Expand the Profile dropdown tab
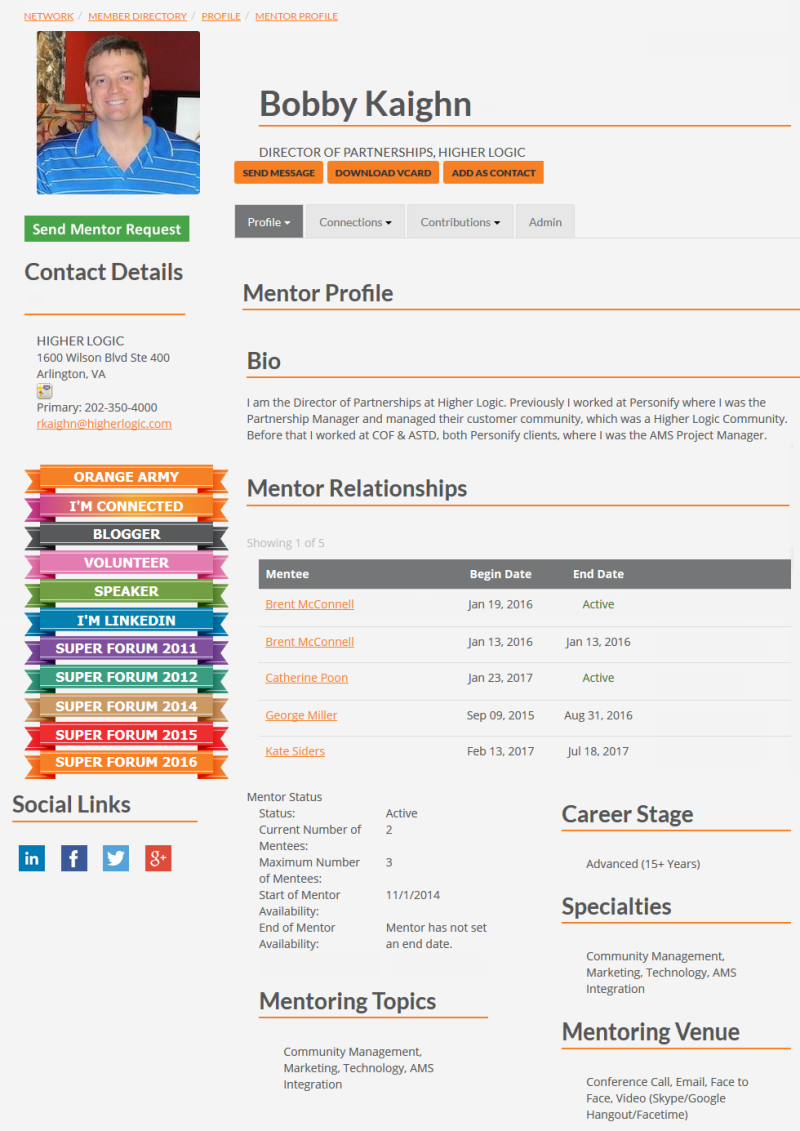The width and height of the screenshot is (800, 1131). pos(269,222)
